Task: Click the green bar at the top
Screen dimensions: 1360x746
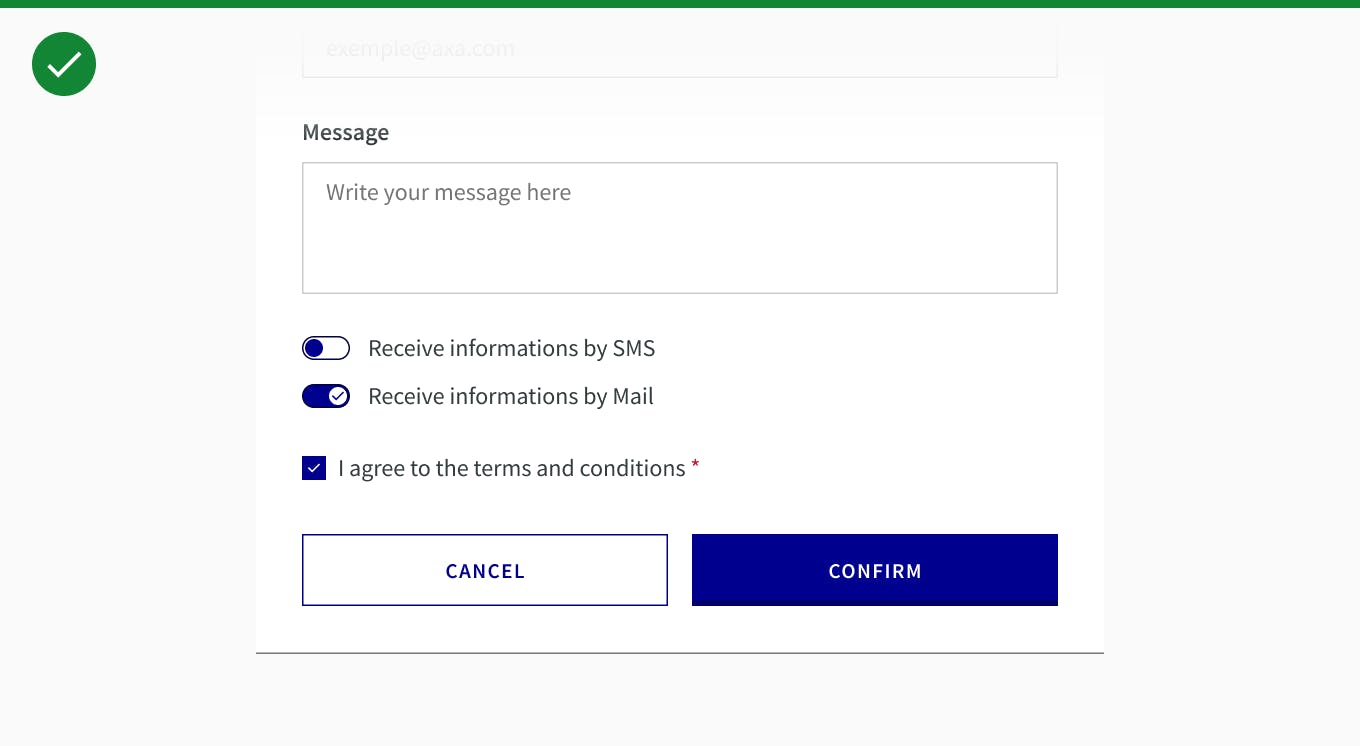Action: (x=680, y=4)
